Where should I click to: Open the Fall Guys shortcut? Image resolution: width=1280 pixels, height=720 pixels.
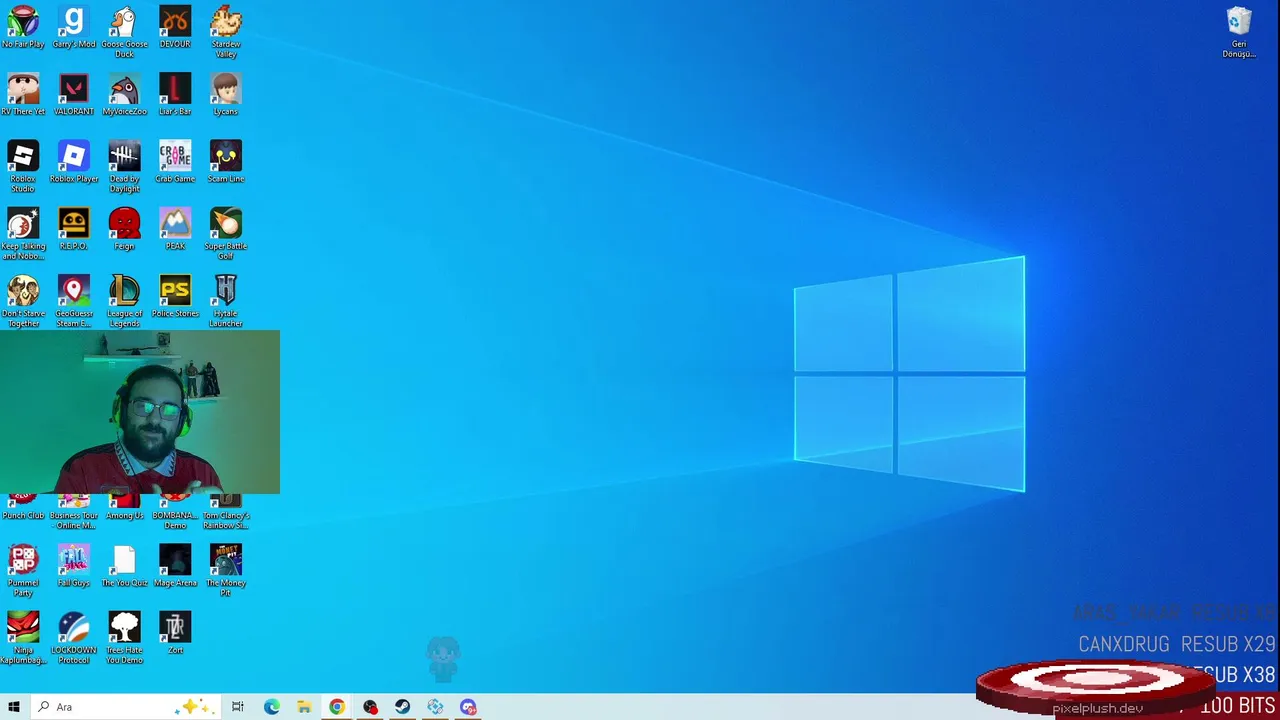click(x=73, y=566)
